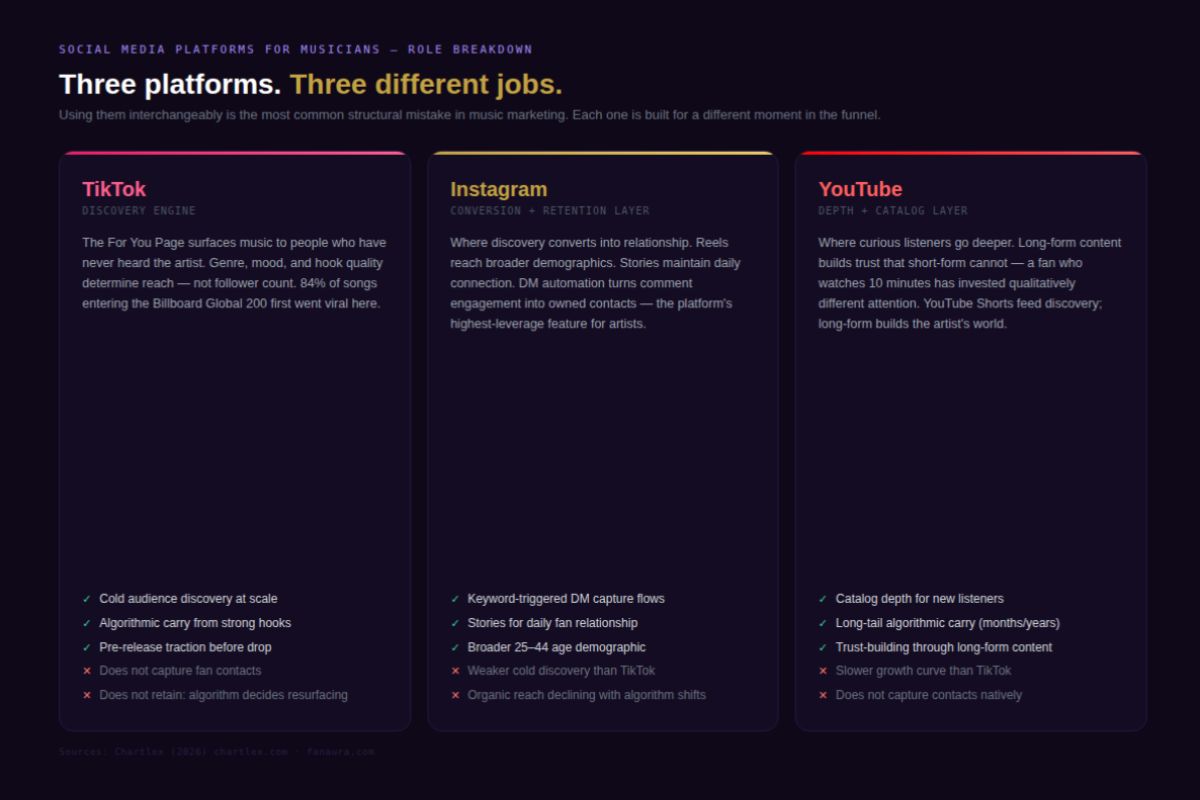Click checkmark beside 'Broader 25–44 age demographic'
Image resolution: width=1200 pixels, height=800 pixels.
click(x=455, y=647)
